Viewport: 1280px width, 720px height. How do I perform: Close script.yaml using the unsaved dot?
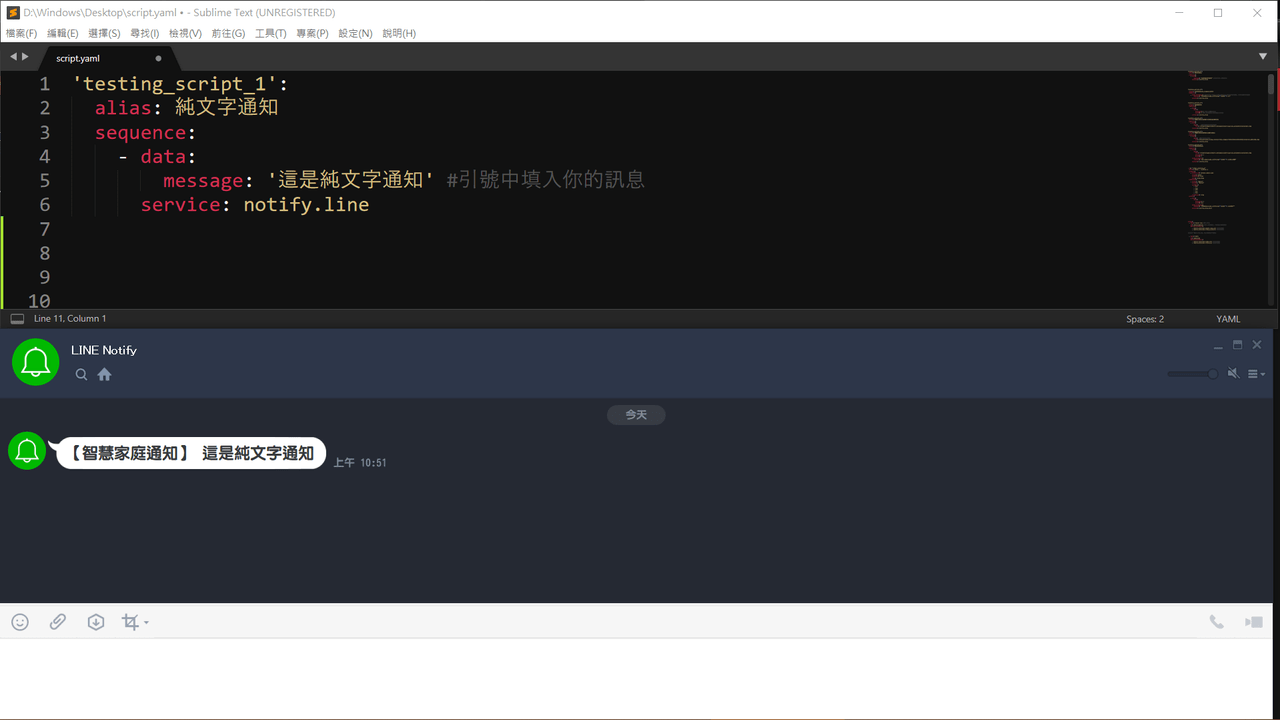(x=158, y=58)
